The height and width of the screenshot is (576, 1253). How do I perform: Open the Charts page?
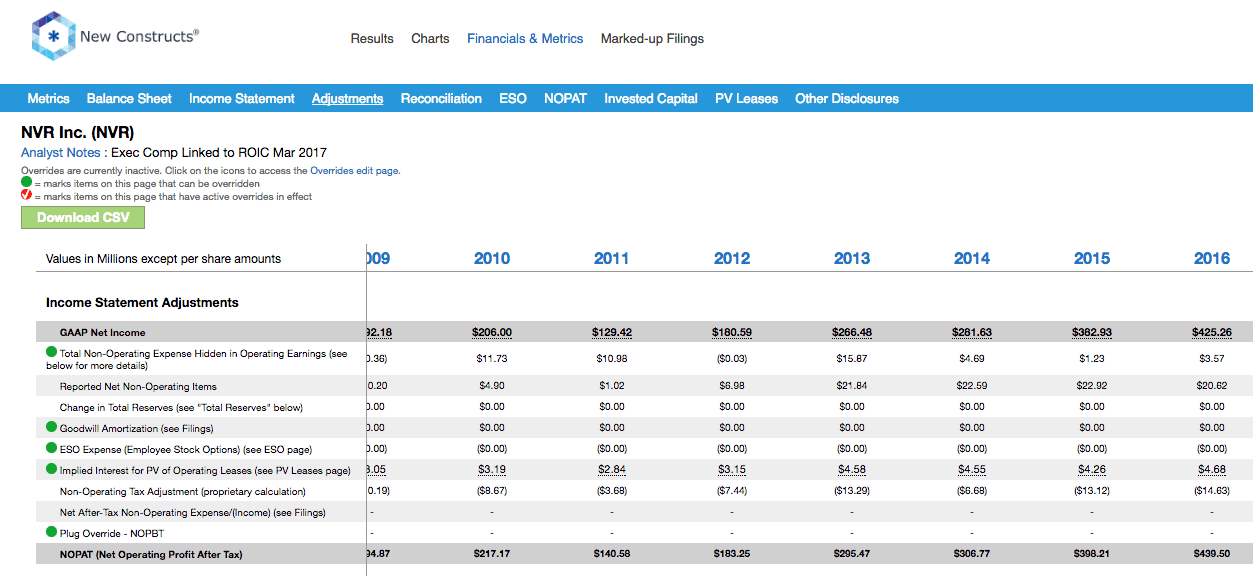430,39
